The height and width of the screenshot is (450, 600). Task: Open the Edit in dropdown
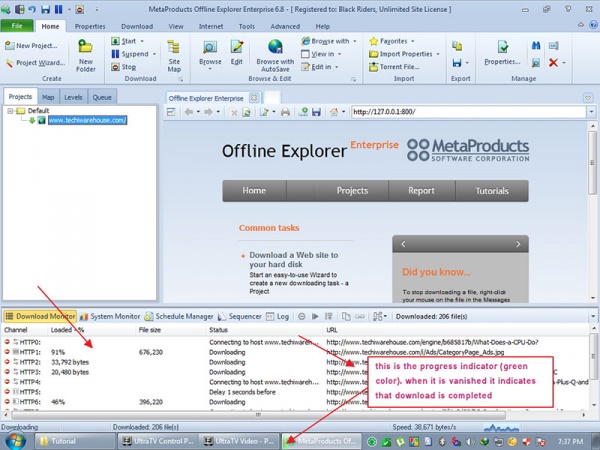337,67
